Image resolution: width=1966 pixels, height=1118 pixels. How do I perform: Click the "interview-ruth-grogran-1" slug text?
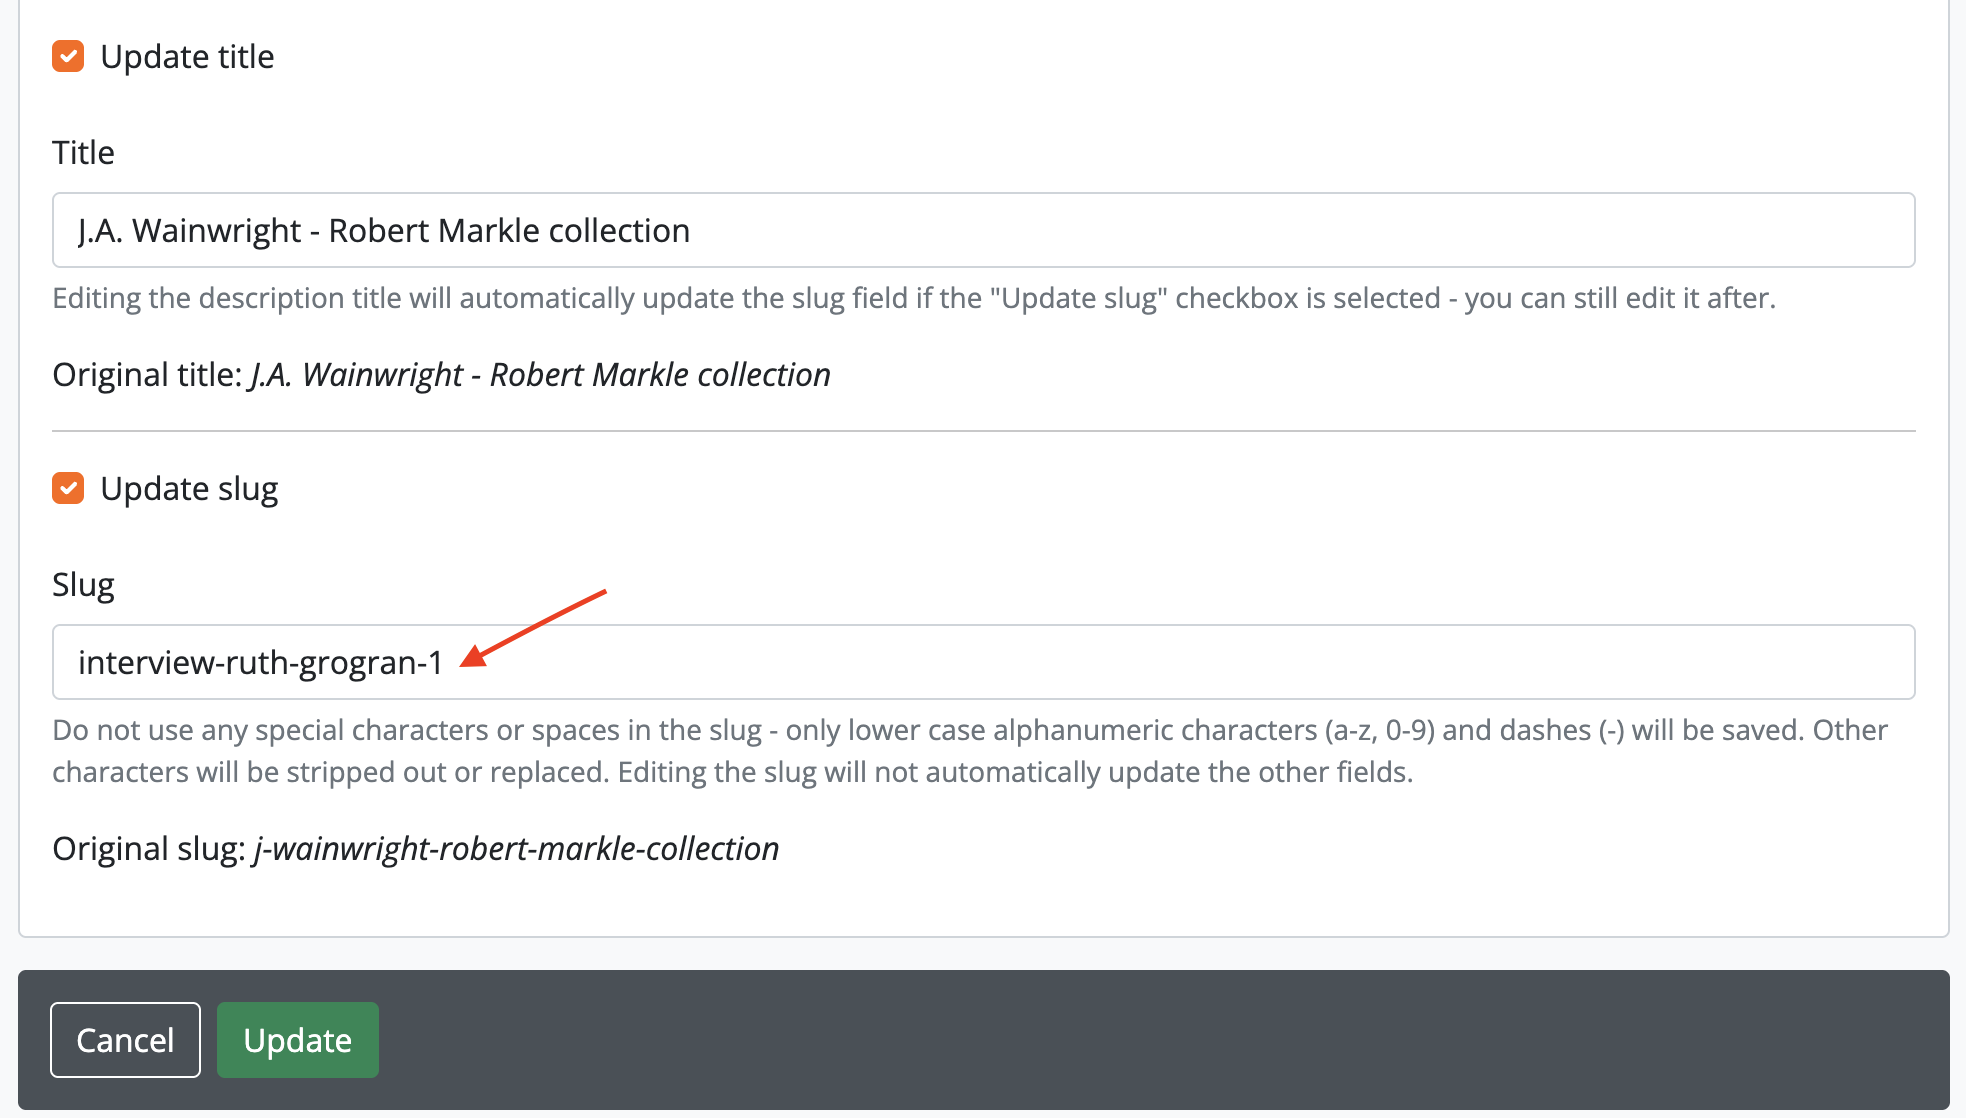[x=260, y=663]
